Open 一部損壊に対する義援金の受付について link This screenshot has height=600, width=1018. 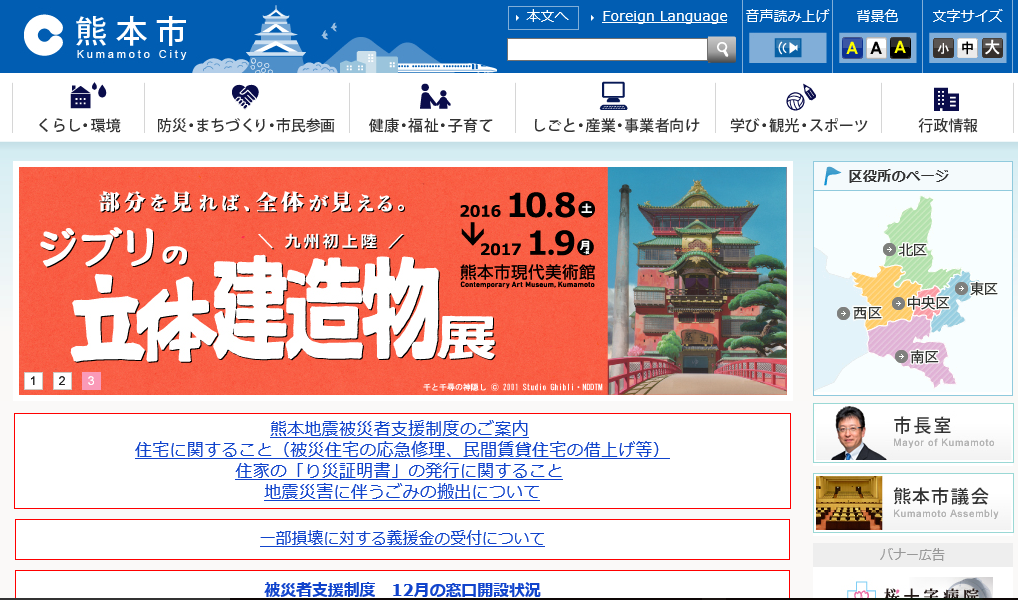(402, 538)
